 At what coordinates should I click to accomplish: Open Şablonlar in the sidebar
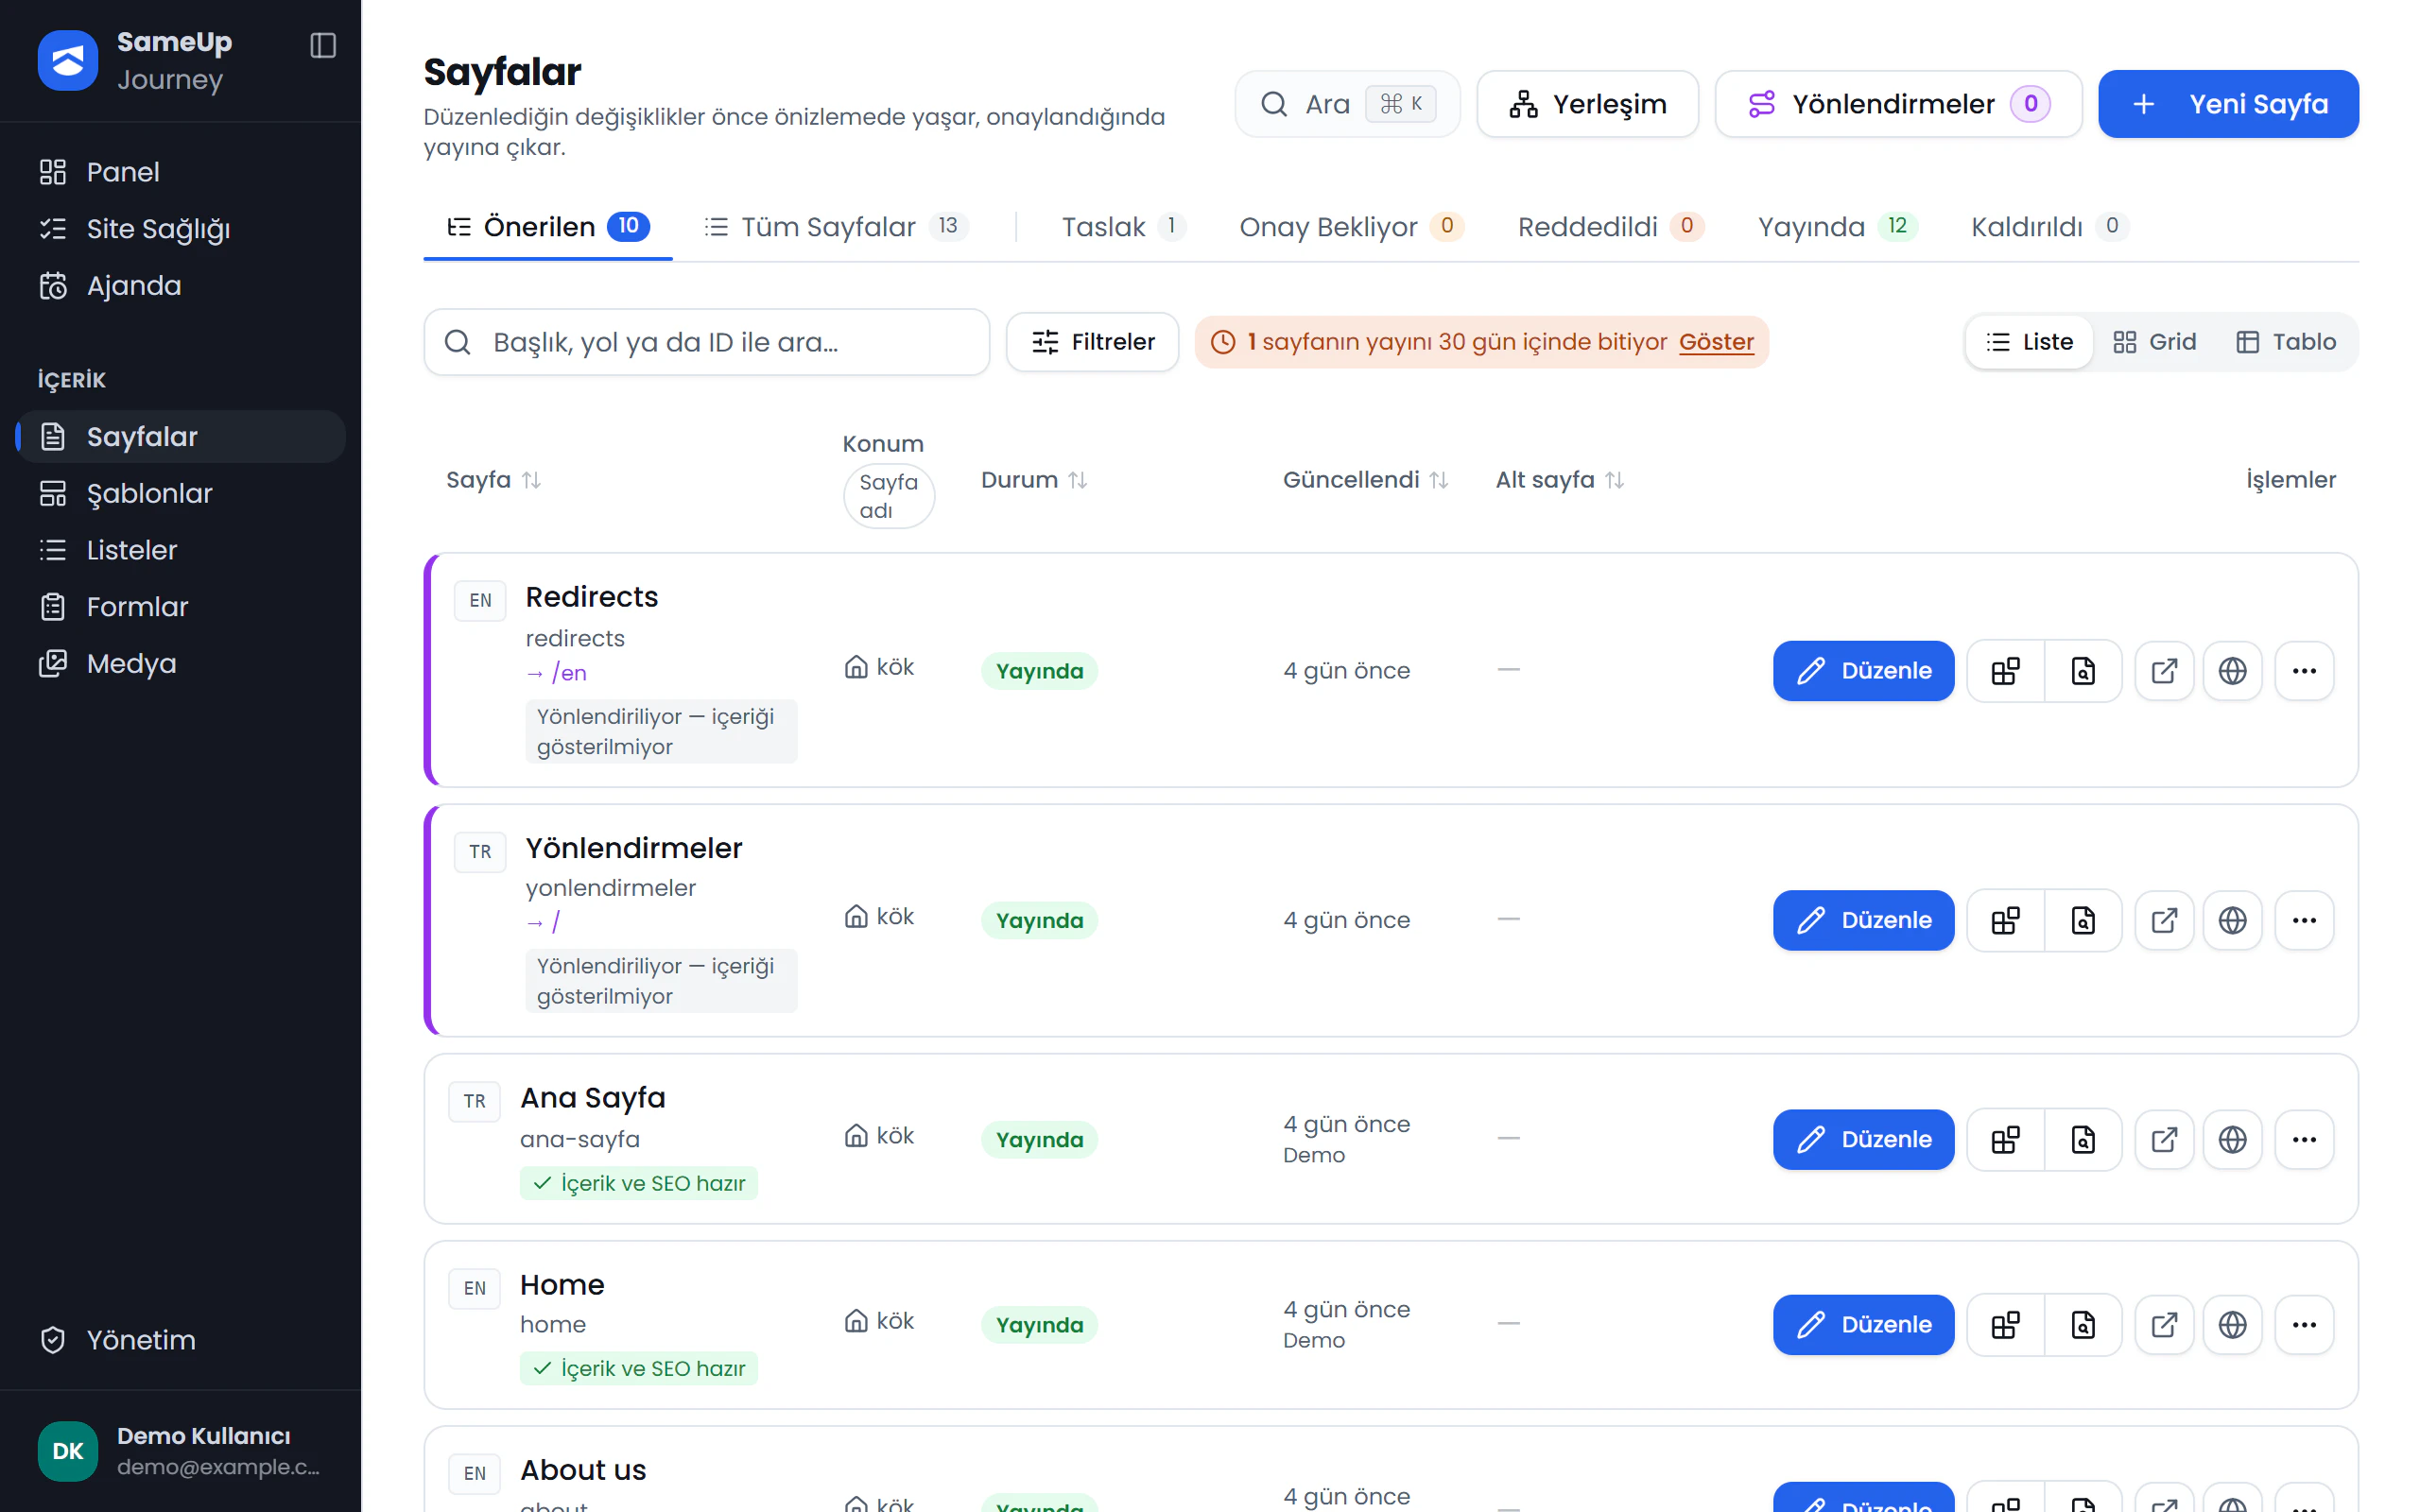tap(180, 493)
